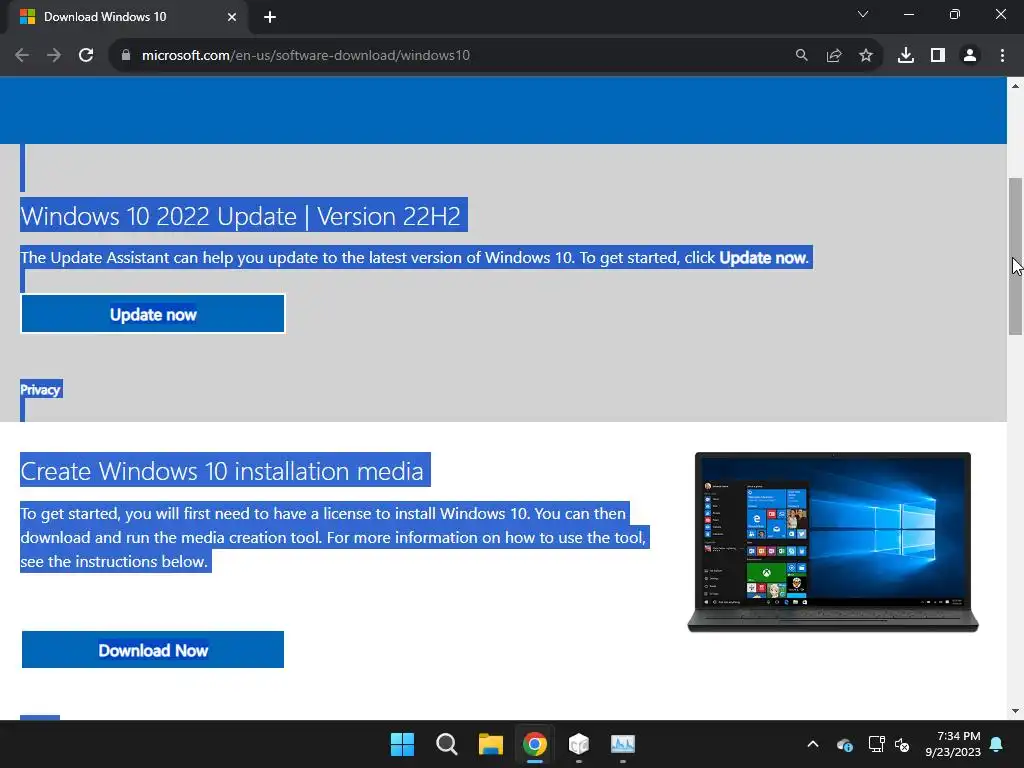This screenshot has width=1024, height=768.
Task: Show hidden system tray icons
Action: pos(813,744)
